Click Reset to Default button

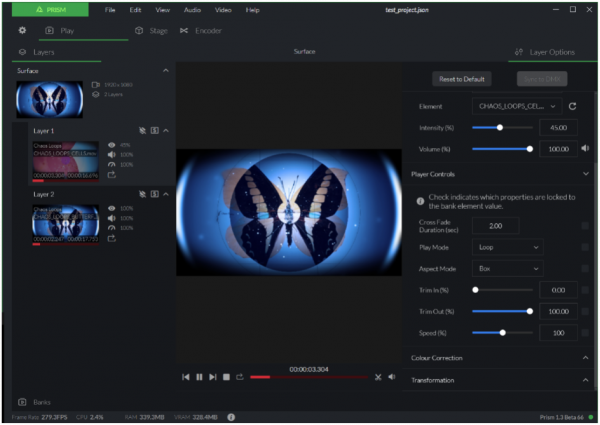[x=462, y=79]
